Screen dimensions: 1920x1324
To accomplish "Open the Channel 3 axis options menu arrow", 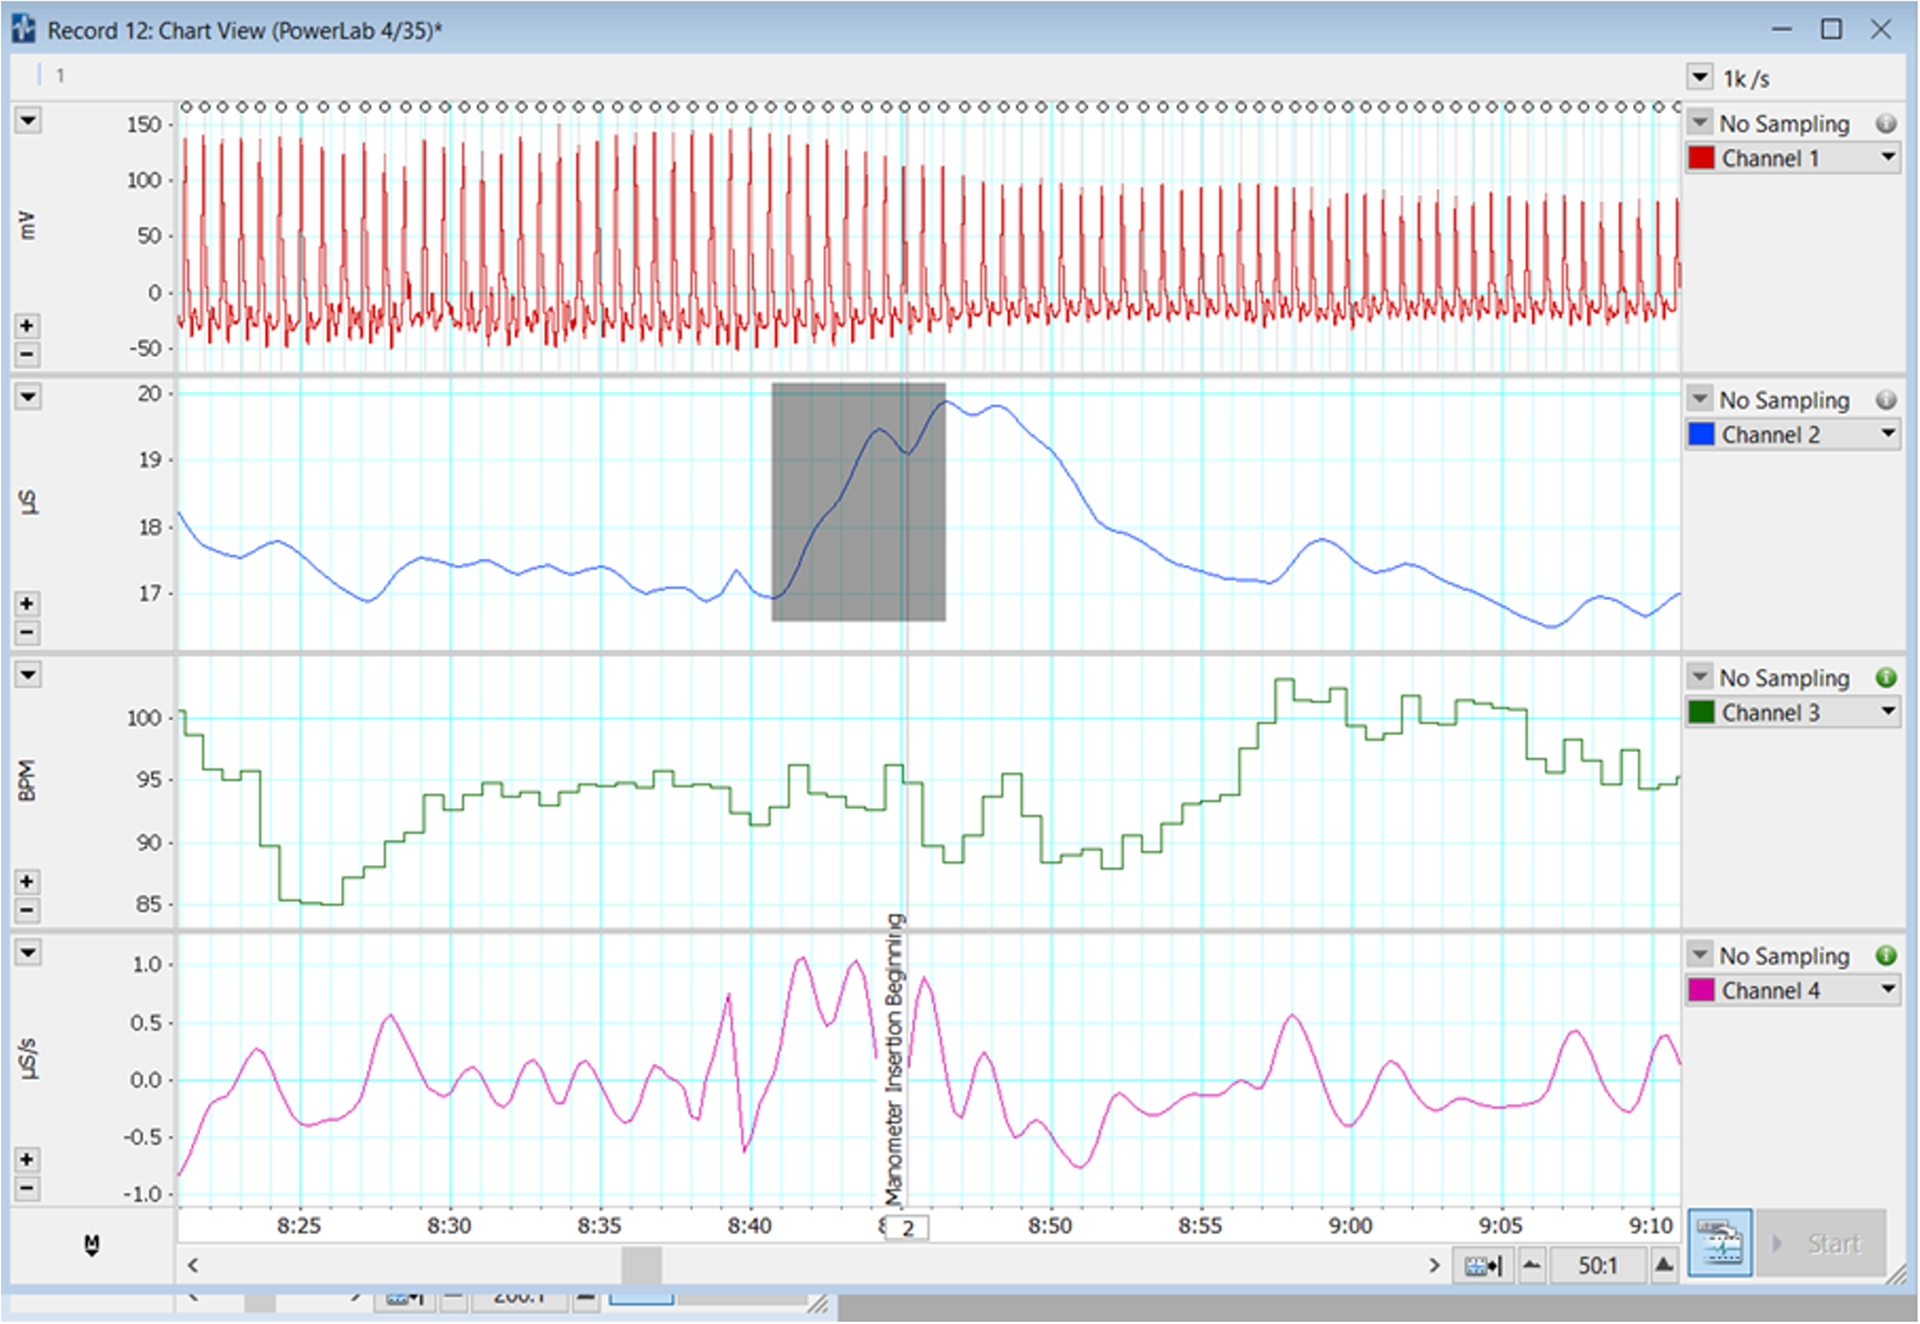I will click(28, 675).
